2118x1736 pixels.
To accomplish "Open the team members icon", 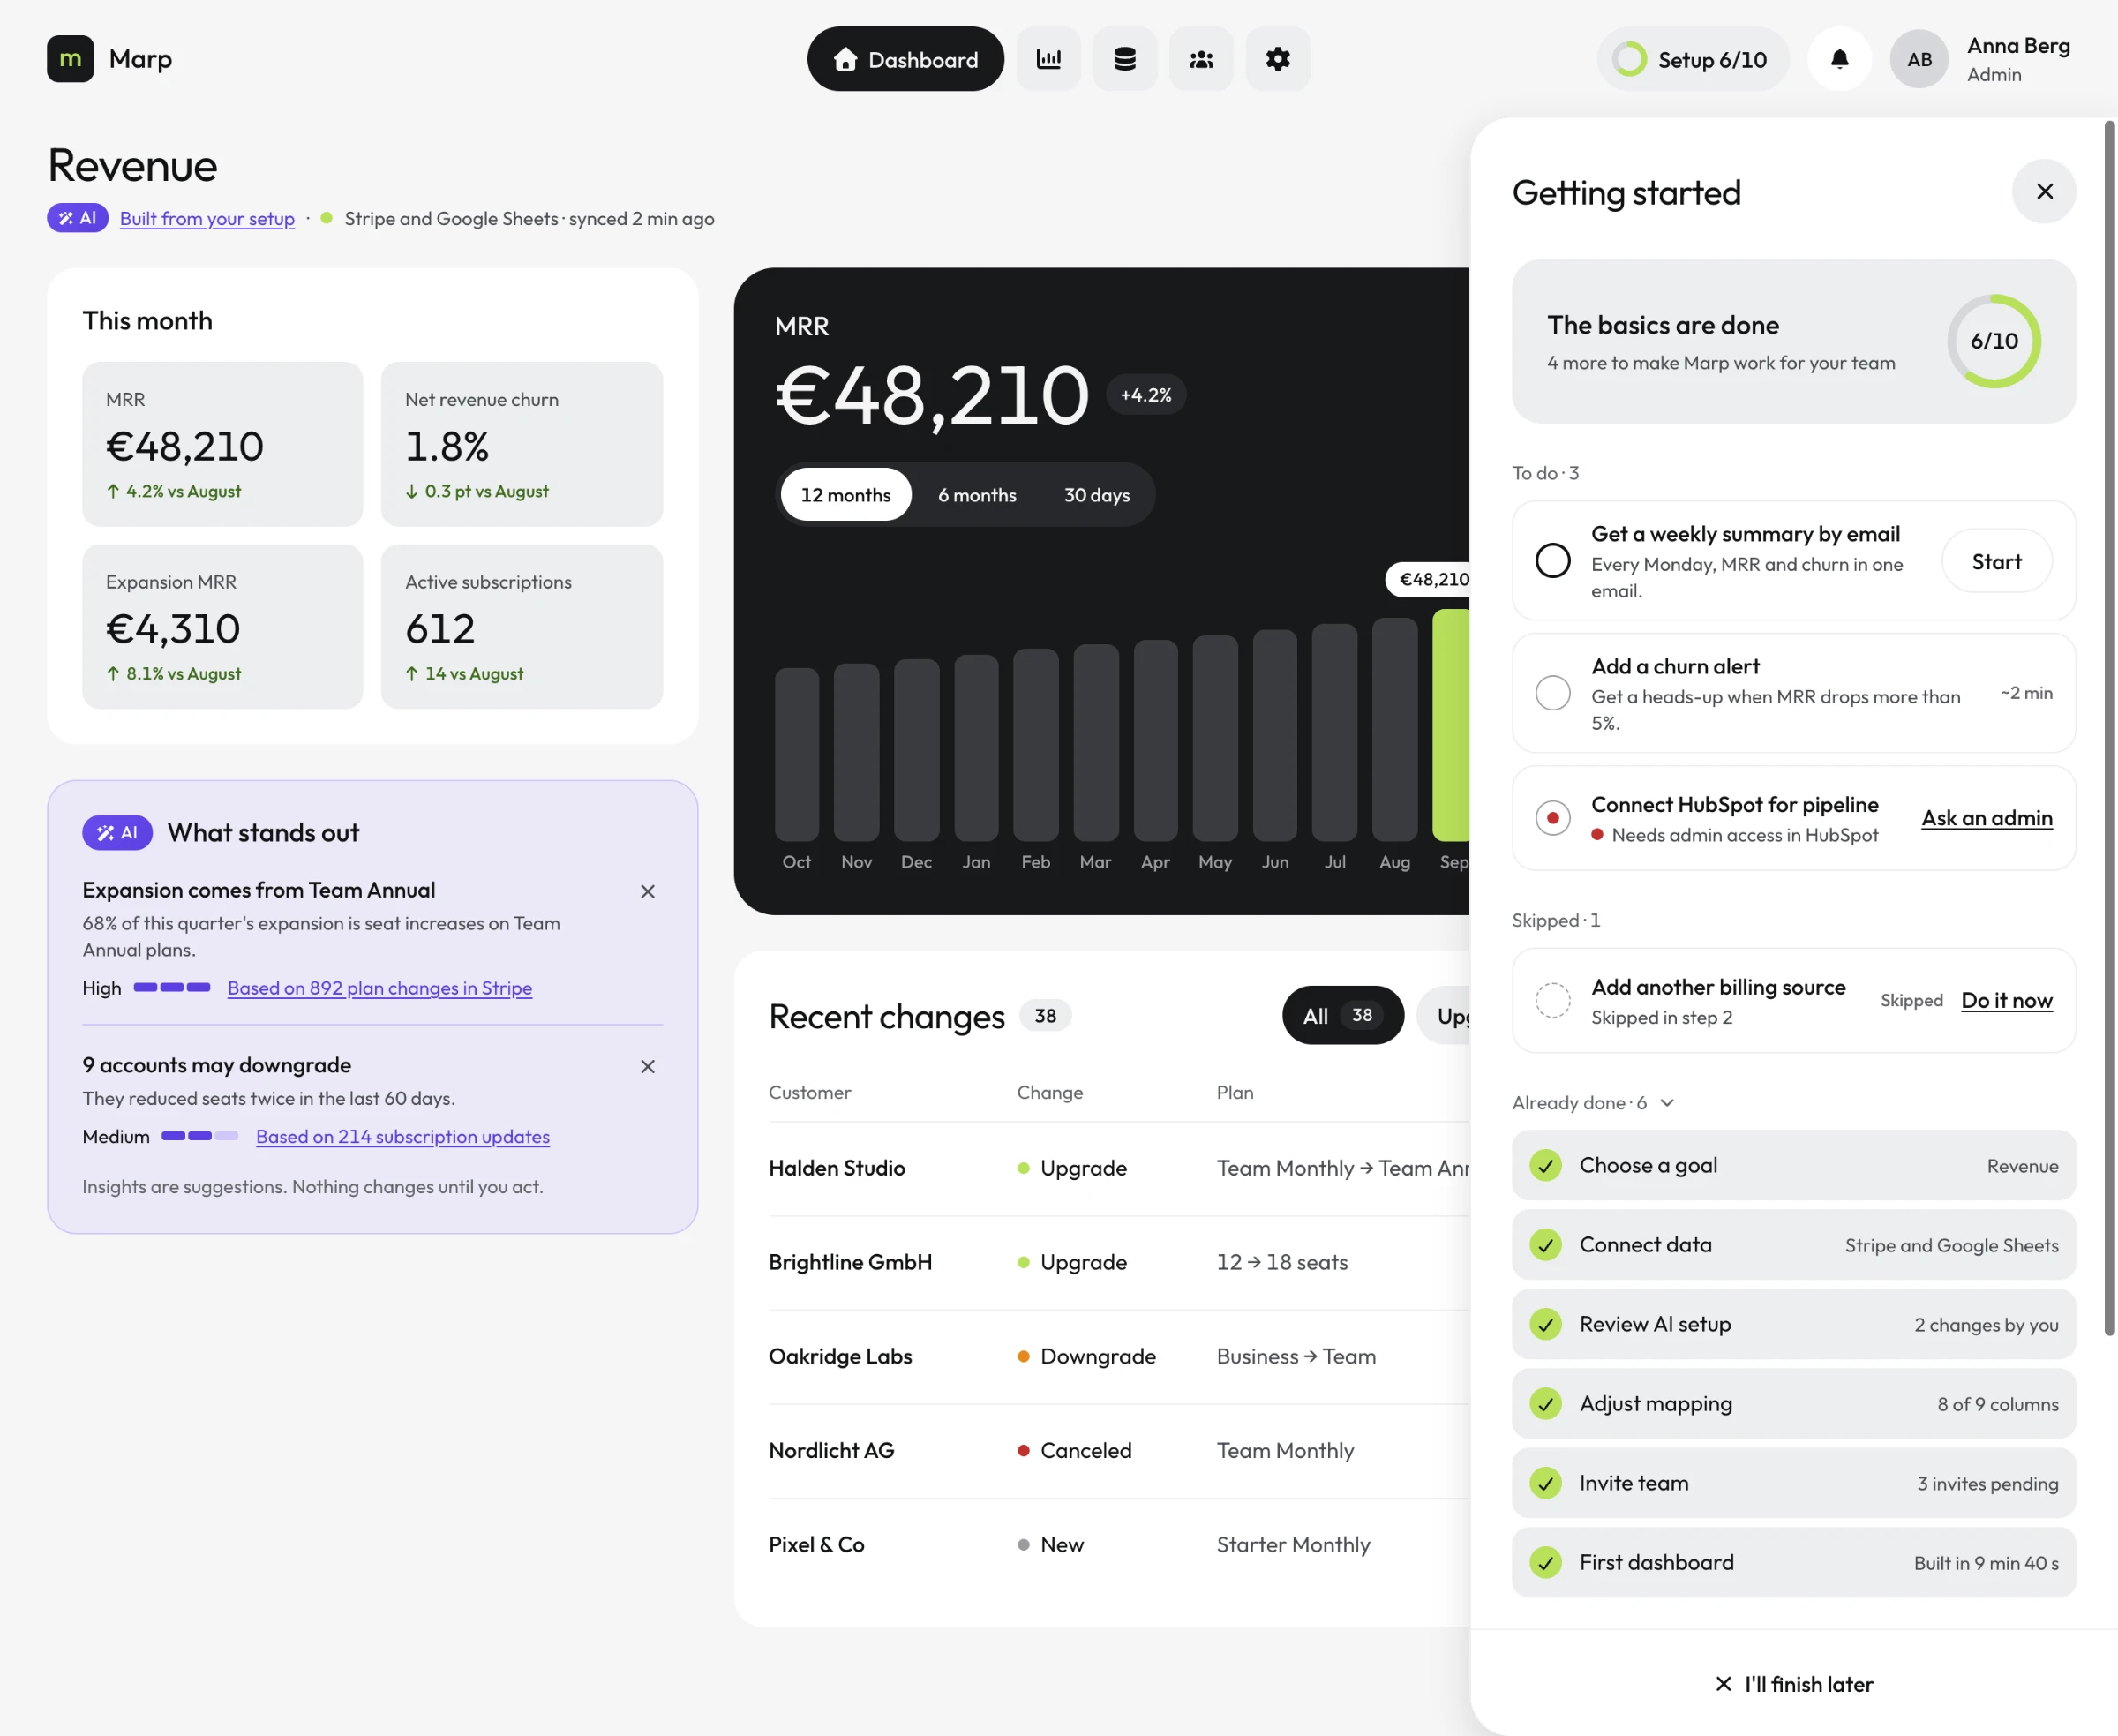I will tap(1201, 59).
